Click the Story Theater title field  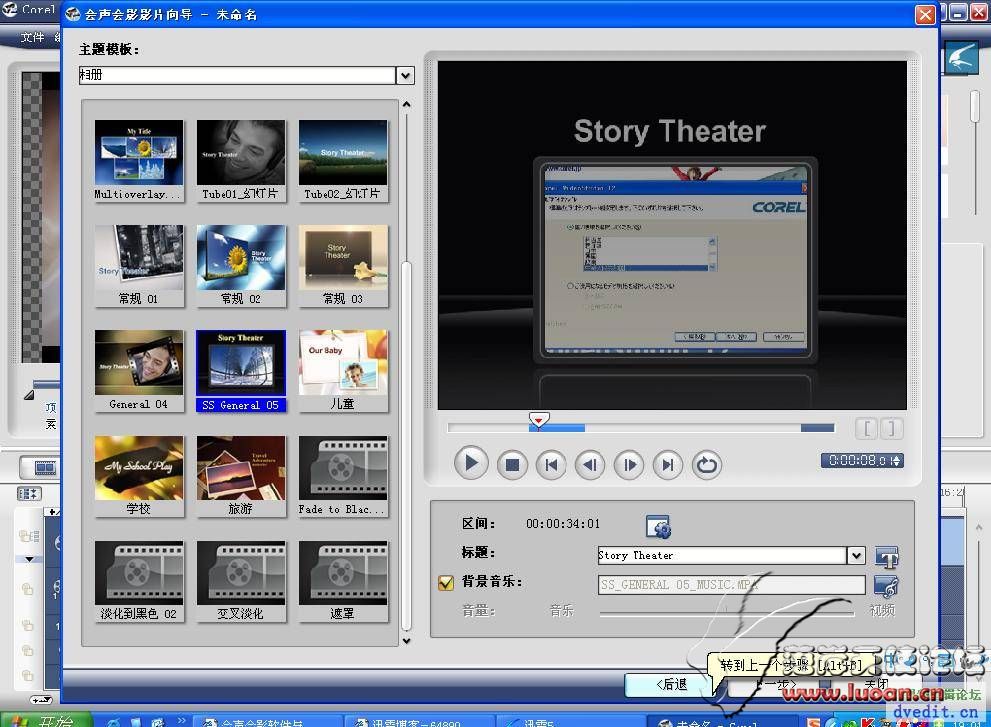click(x=722, y=556)
